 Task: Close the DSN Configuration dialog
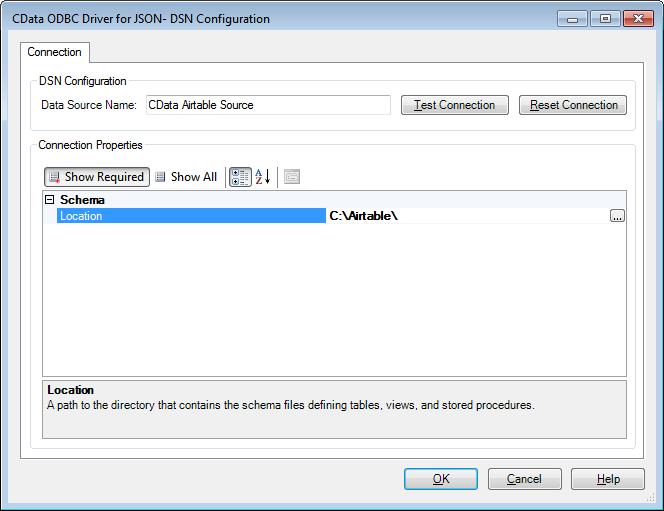coord(636,19)
